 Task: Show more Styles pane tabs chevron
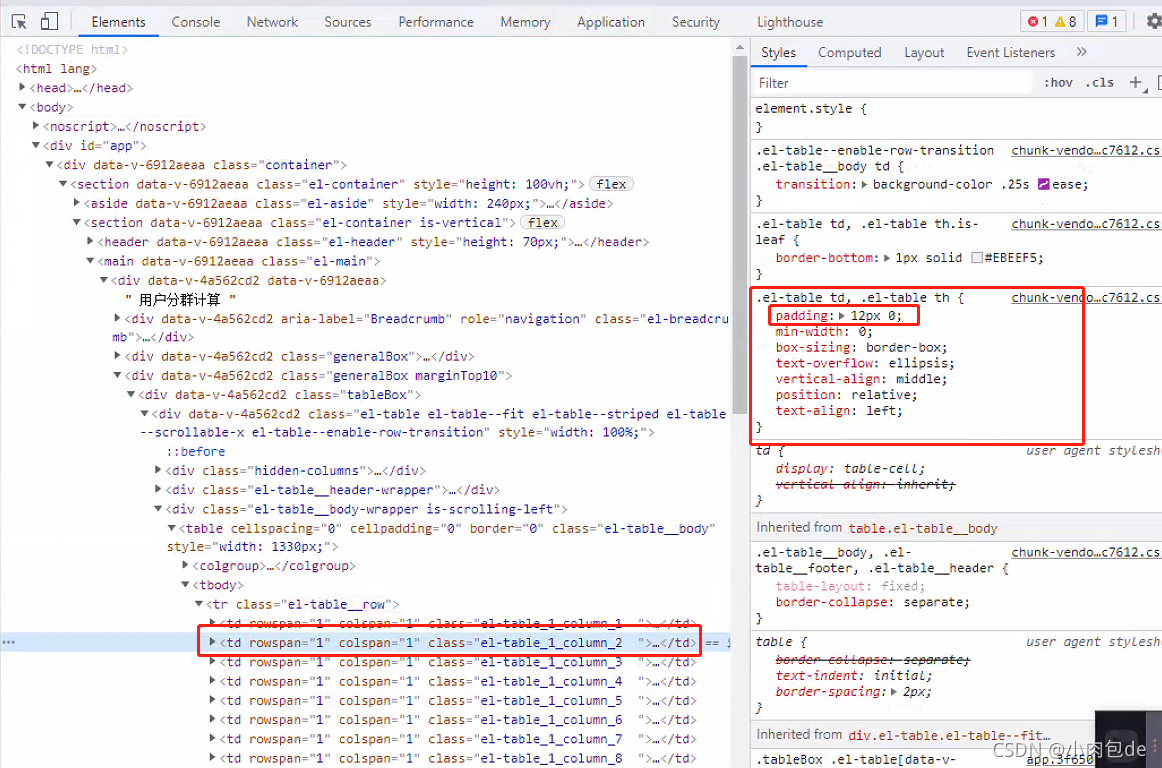[x=1081, y=52]
